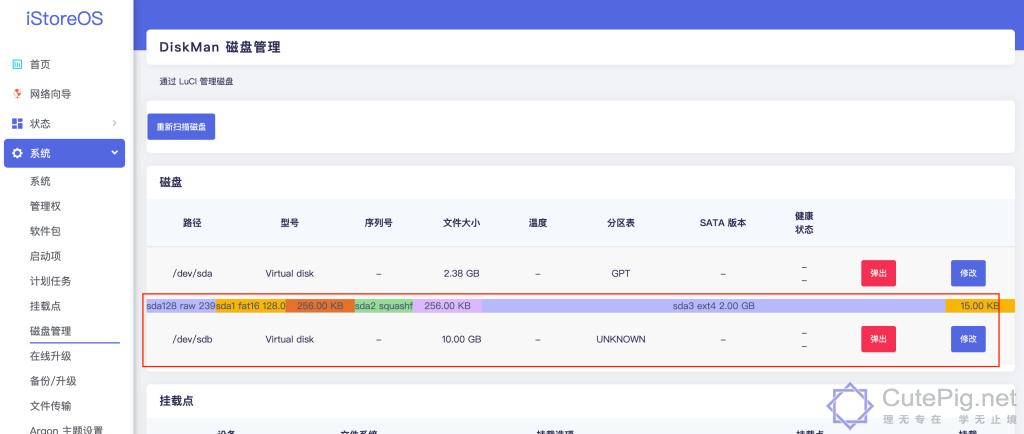Click the 10.00 GB size cell

(460, 339)
